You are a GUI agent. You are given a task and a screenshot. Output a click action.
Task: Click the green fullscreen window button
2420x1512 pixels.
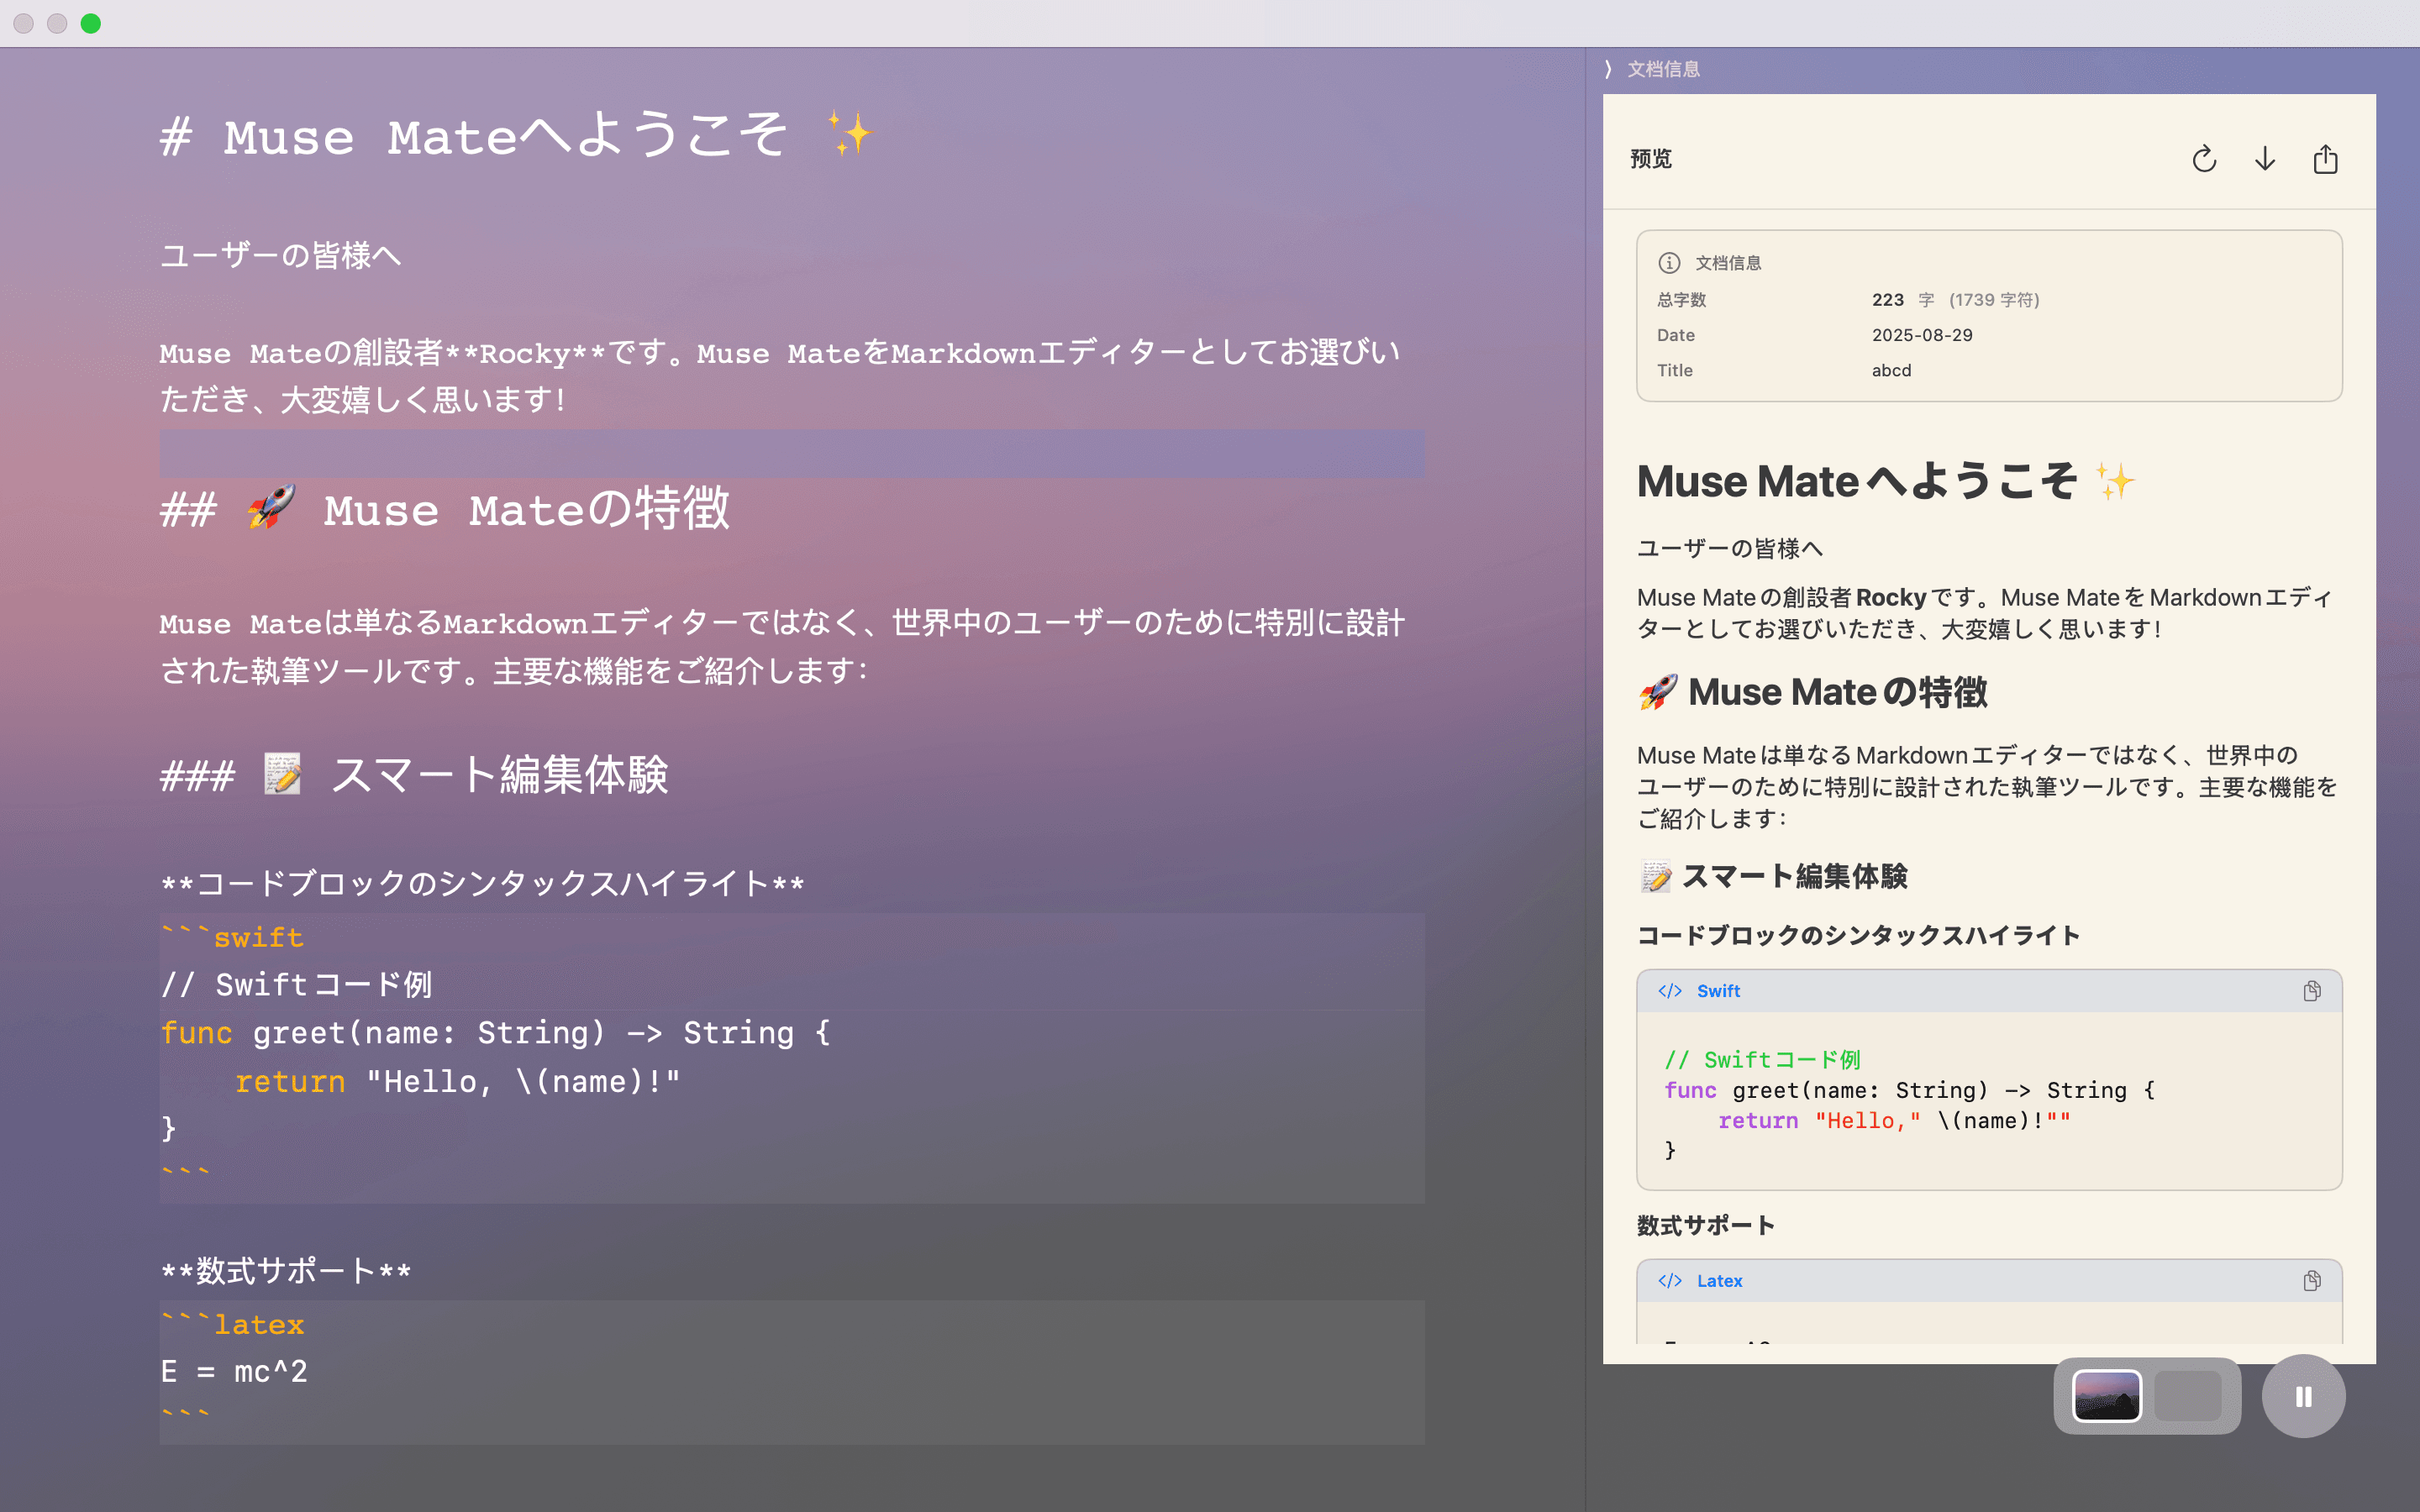click(91, 23)
